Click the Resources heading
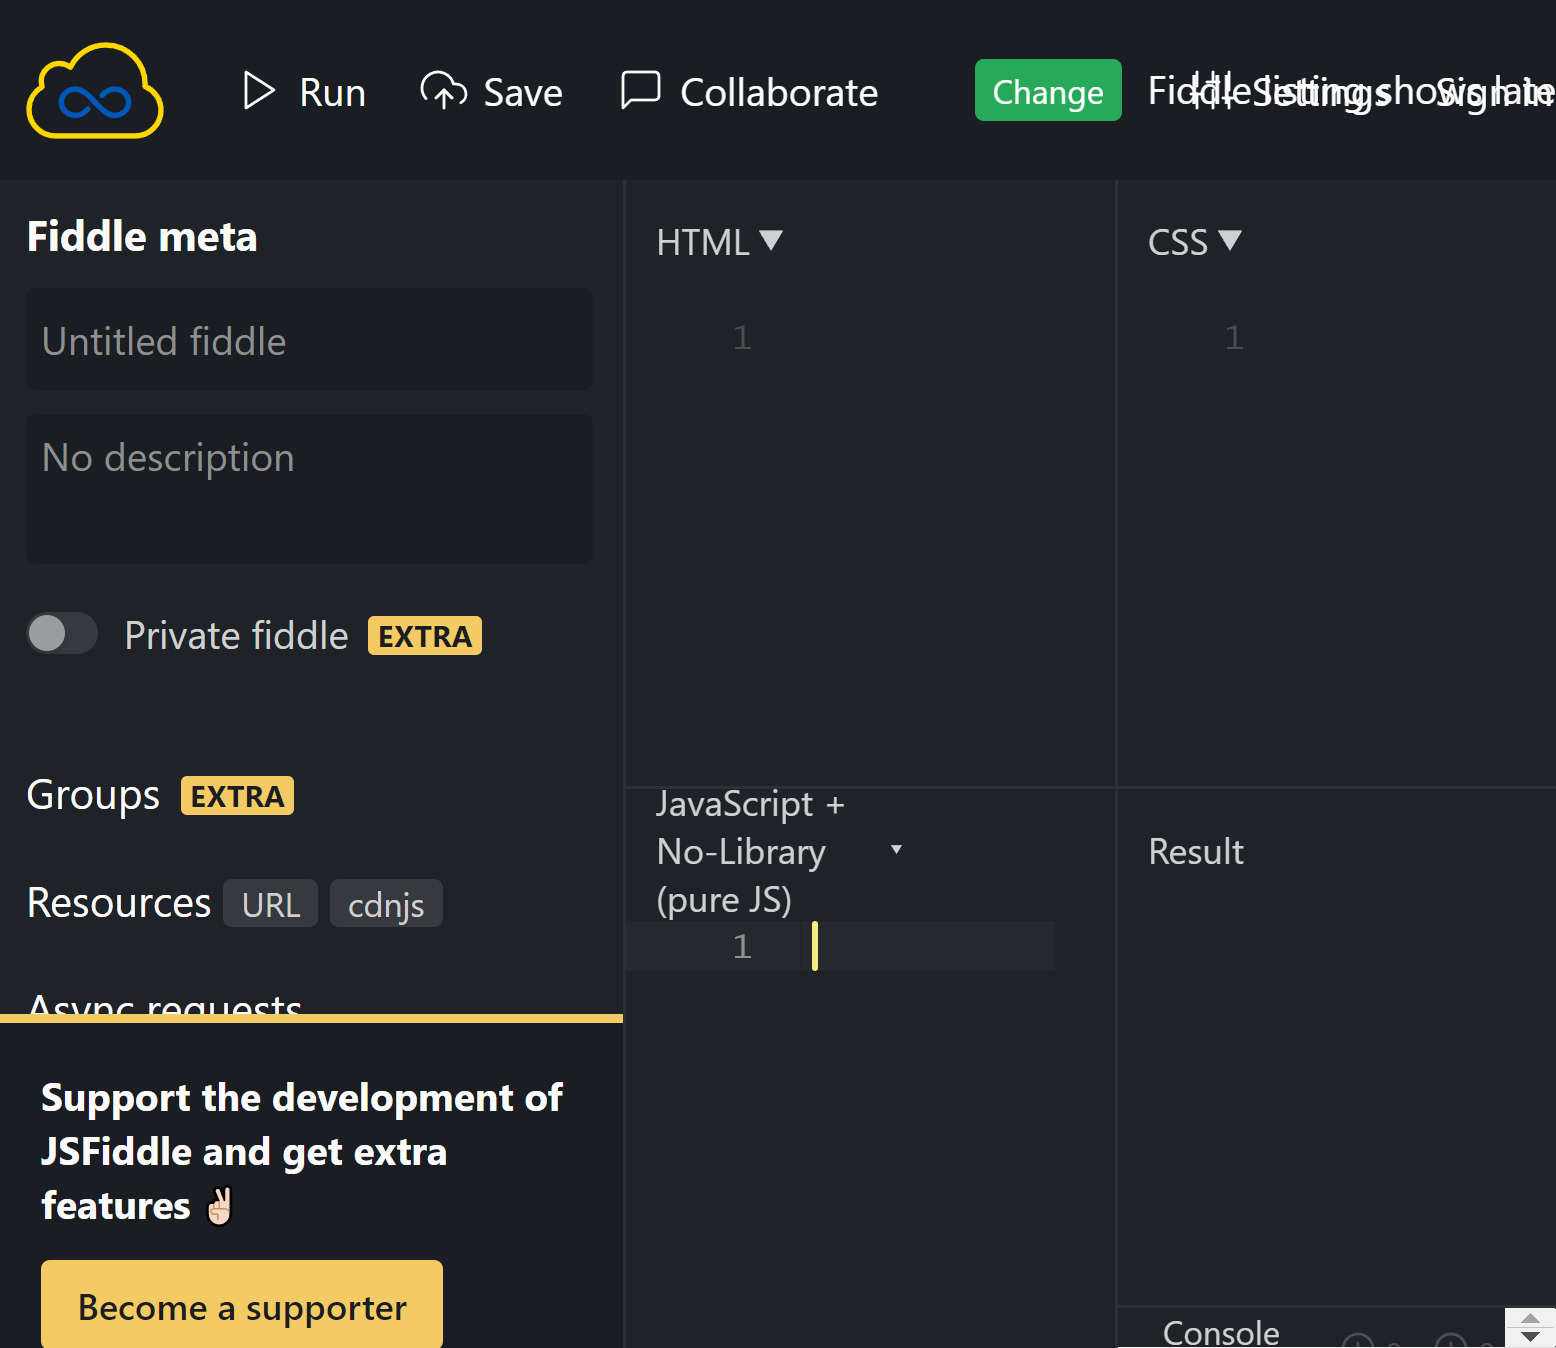Image resolution: width=1556 pixels, height=1348 pixels. click(119, 902)
